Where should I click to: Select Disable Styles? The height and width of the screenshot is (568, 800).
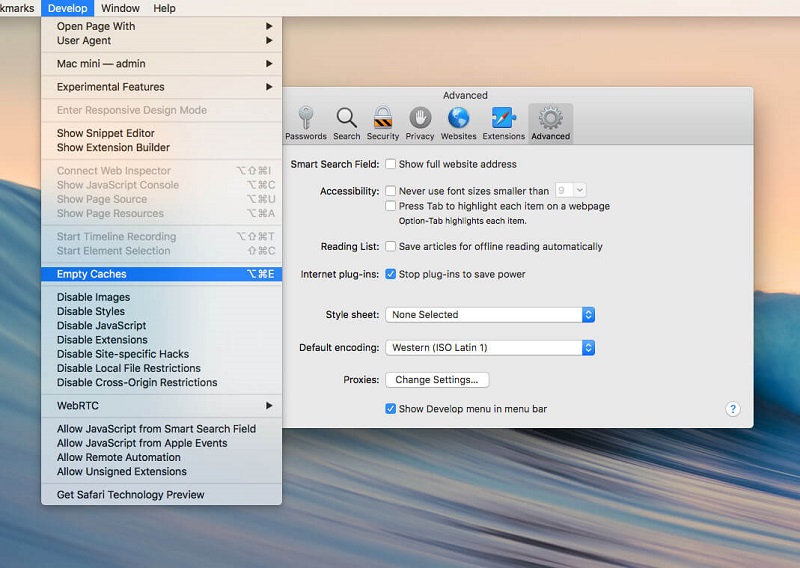161,311
